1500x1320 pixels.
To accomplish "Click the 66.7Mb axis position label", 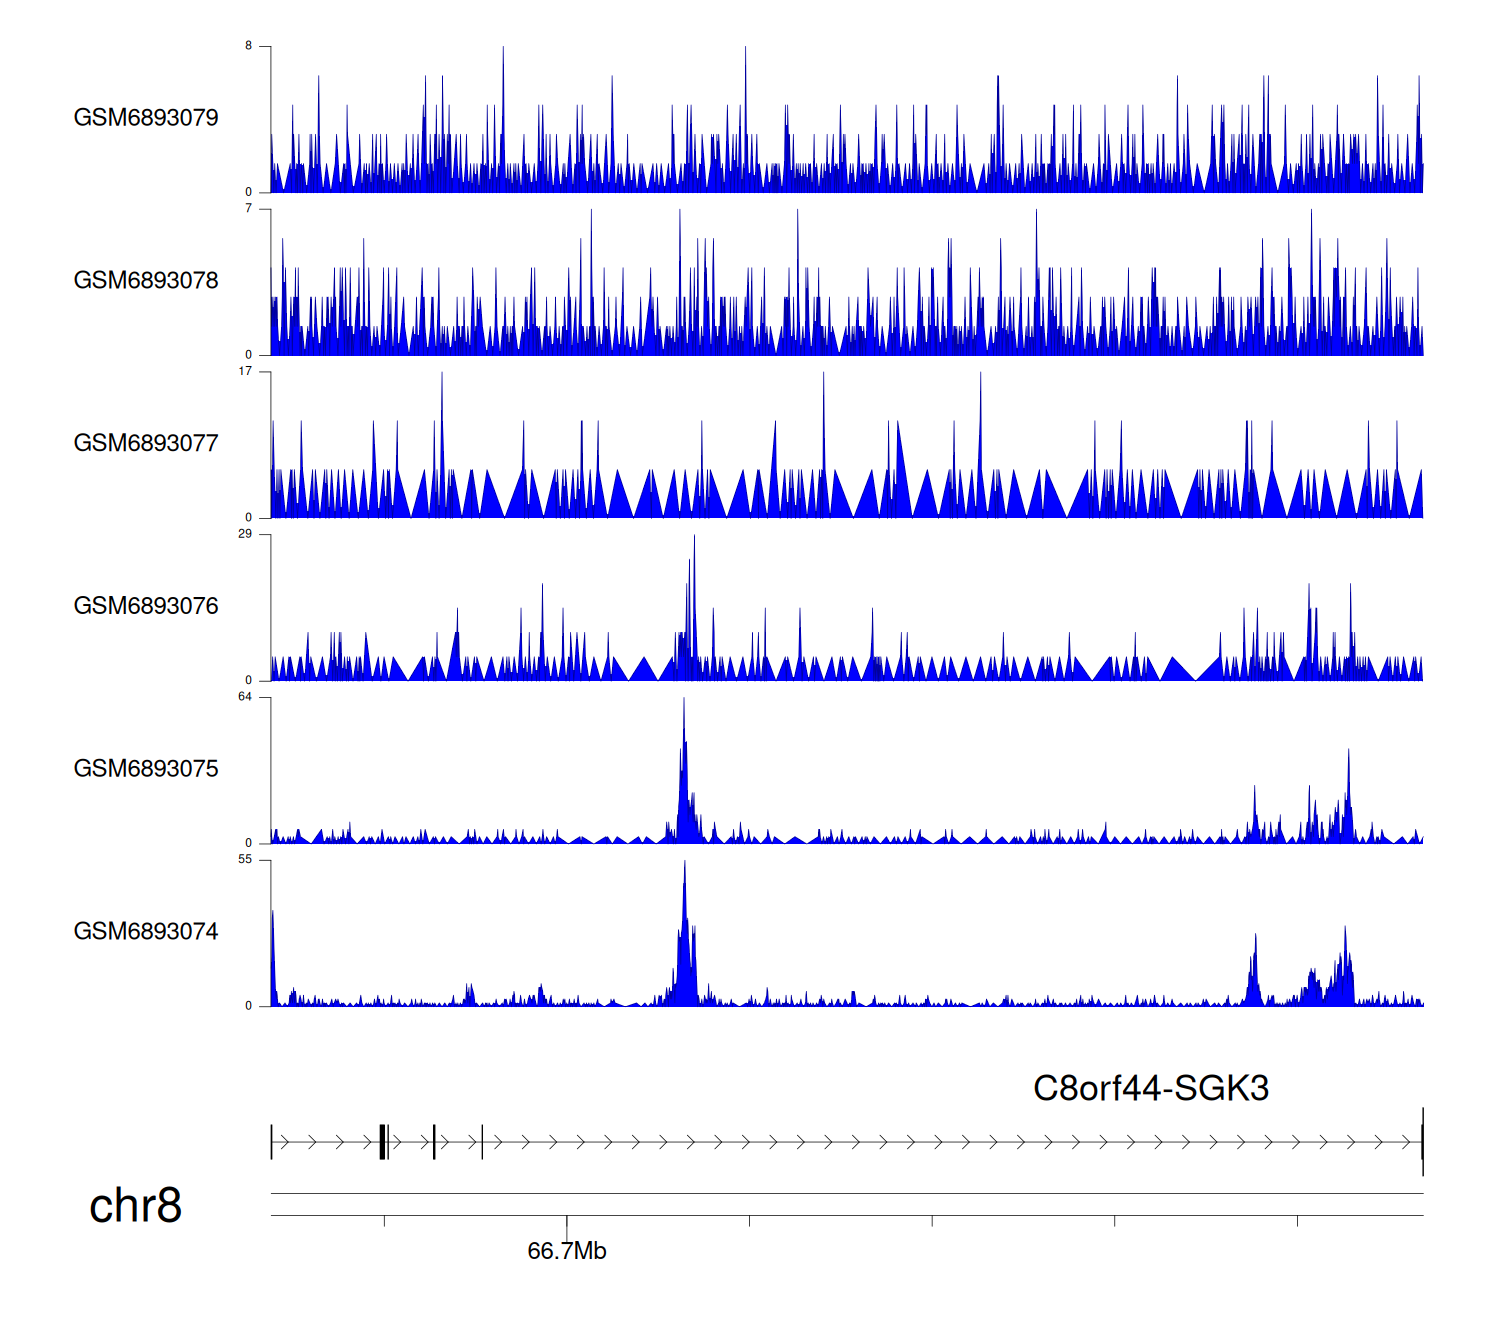I will point(567,1251).
